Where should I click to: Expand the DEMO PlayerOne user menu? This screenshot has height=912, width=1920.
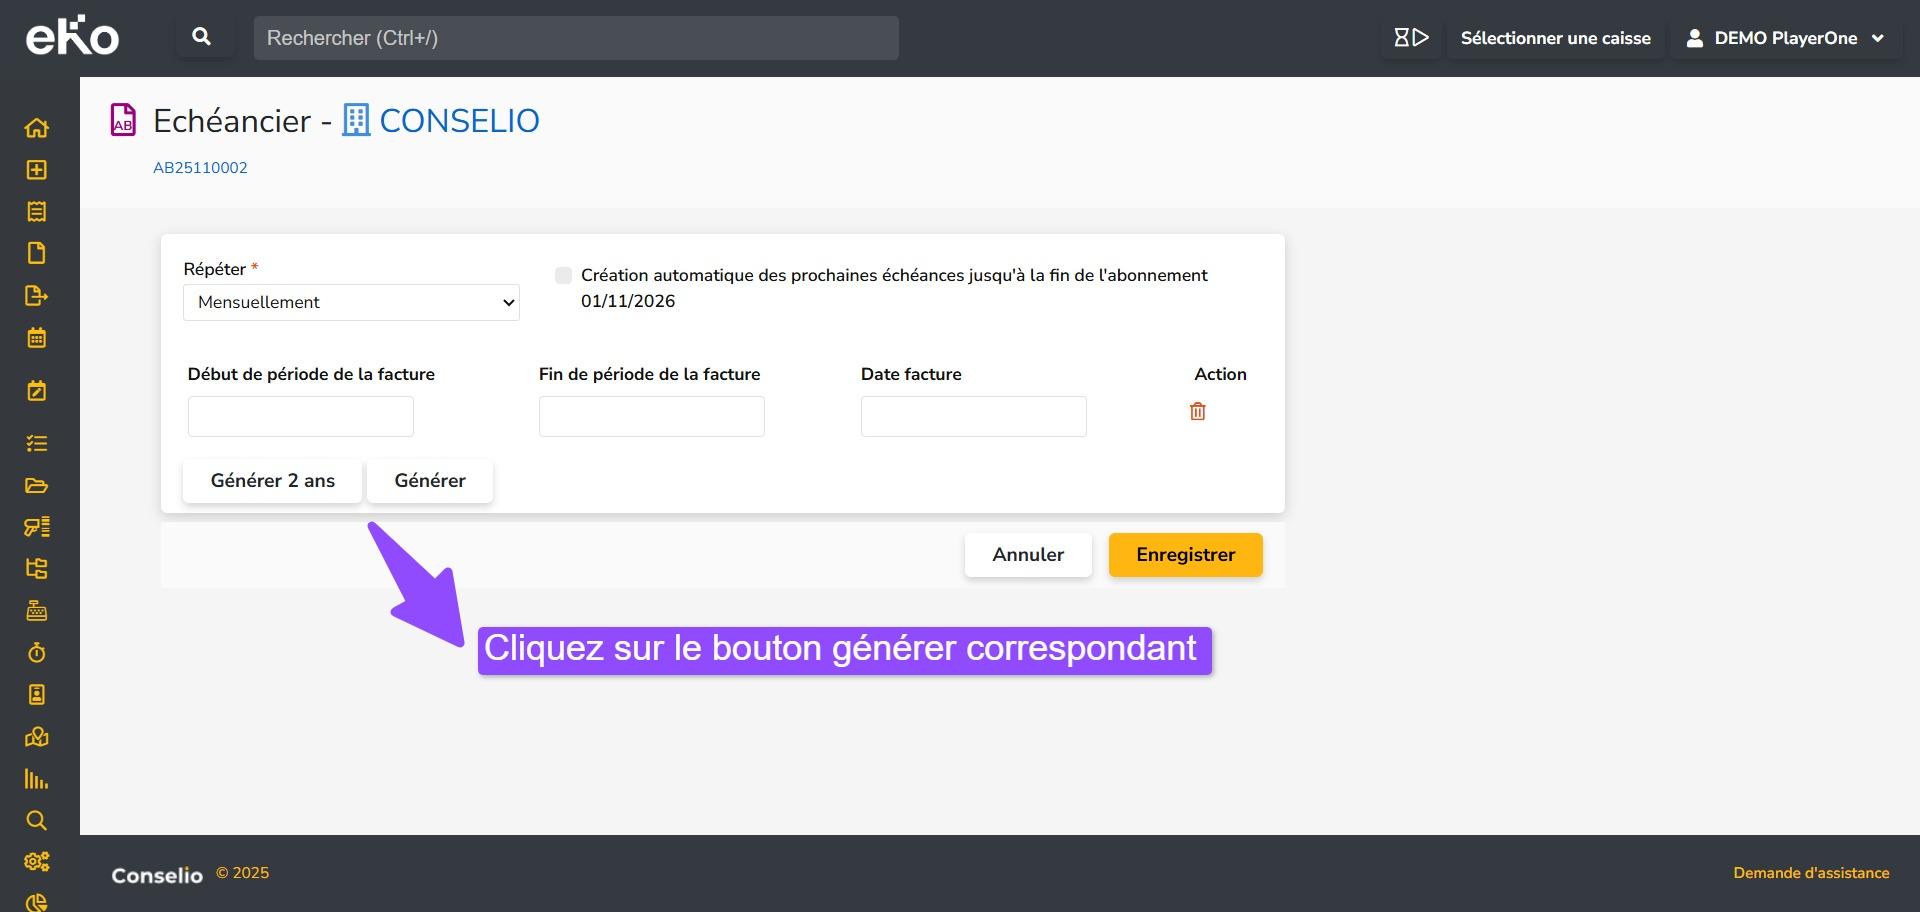[1785, 38]
